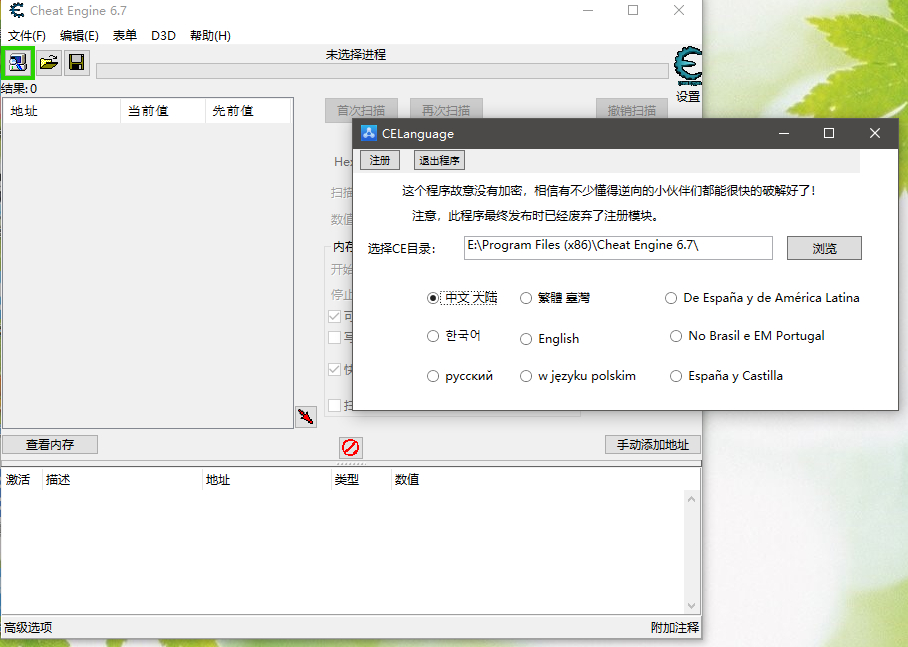The height and width of the screenshot is (647, 908).
Task: Click the 再次扫描 button
Action: (x=446, y=110)
